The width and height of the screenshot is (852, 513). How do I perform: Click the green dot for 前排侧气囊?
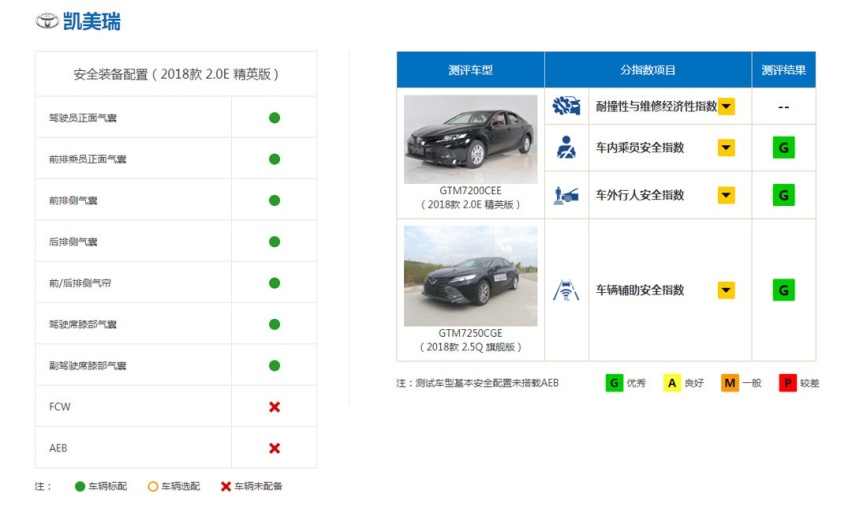coord(274,201)
